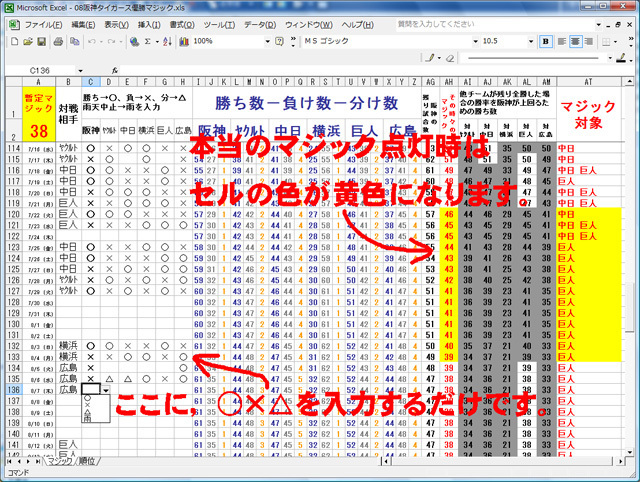Click the New workbook icon
The width and height of the screenshot is (640, 482).
(14, 41)
